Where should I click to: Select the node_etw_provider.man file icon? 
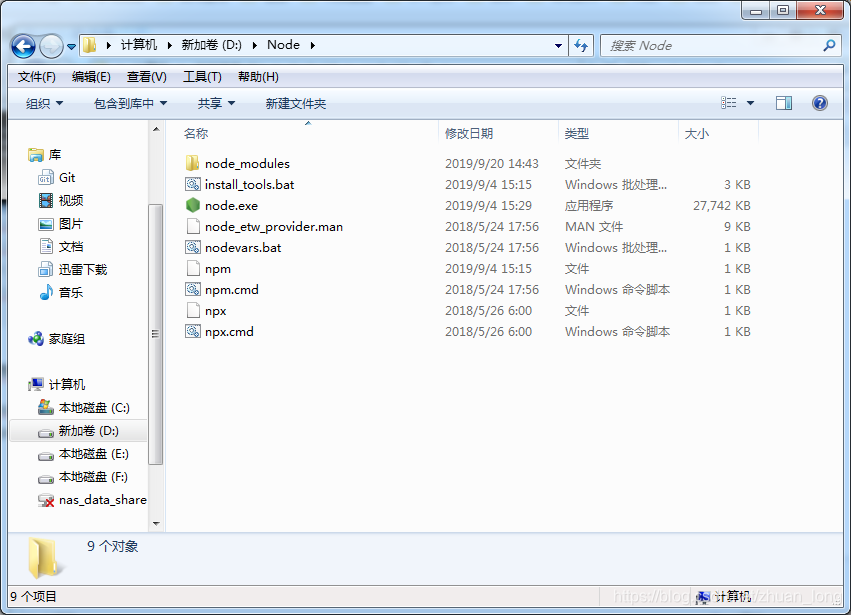pyautogui.click(x=193, y=226)
